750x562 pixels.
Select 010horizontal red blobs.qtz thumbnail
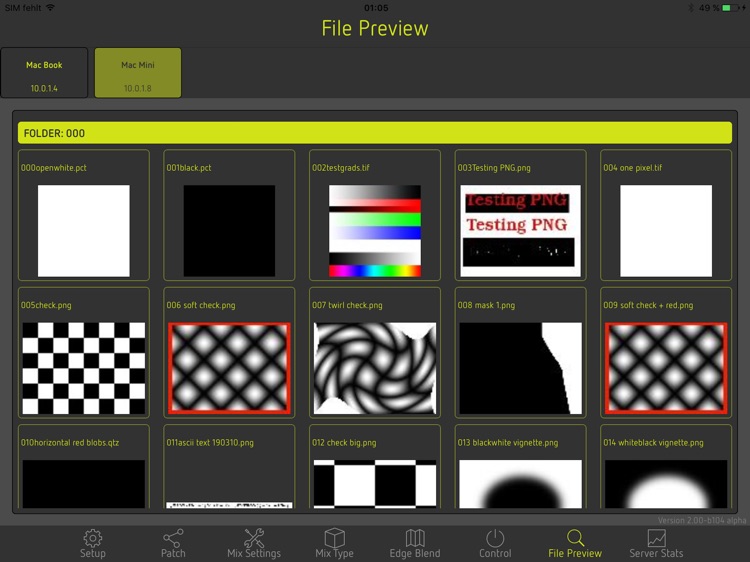pyautogui.click(x=84, y=484)
